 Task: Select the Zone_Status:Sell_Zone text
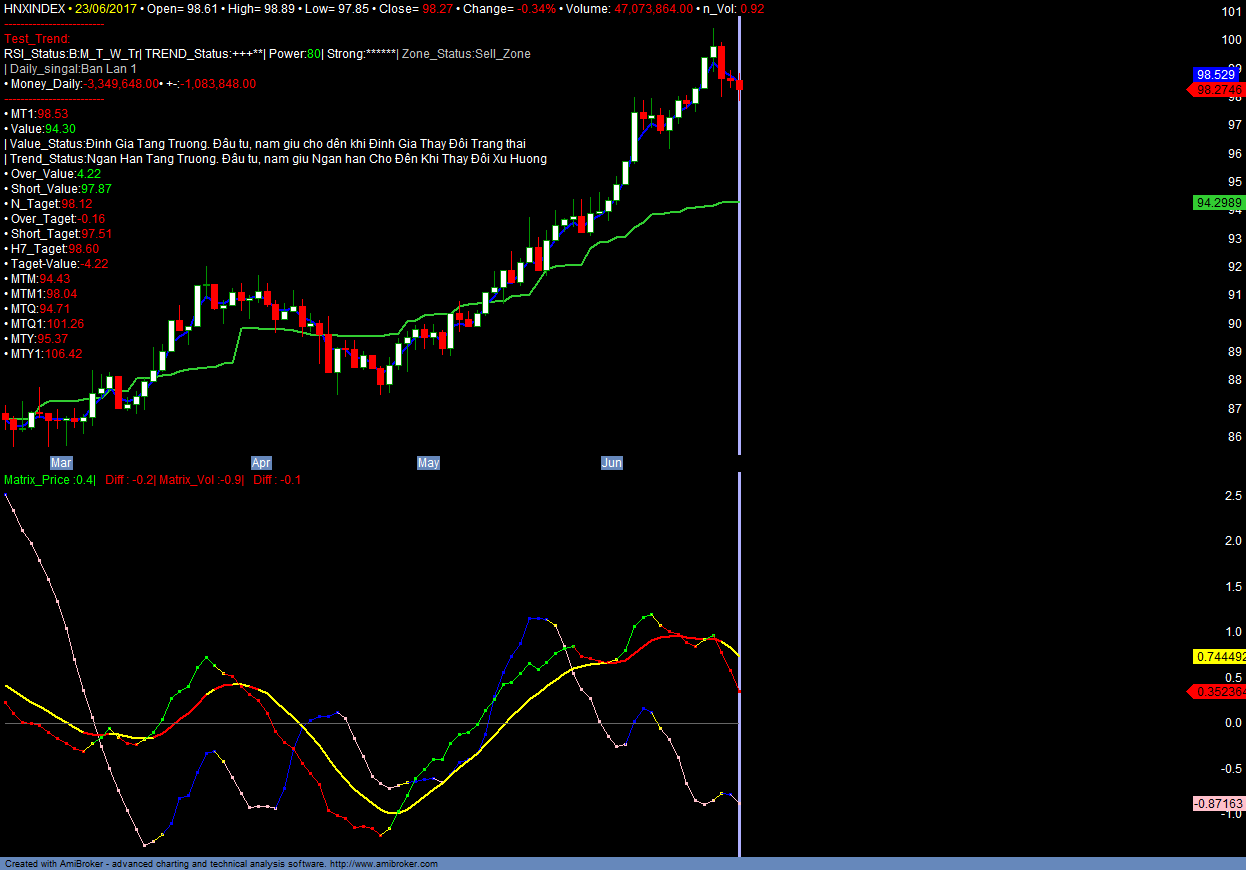[x=466, y=54]
